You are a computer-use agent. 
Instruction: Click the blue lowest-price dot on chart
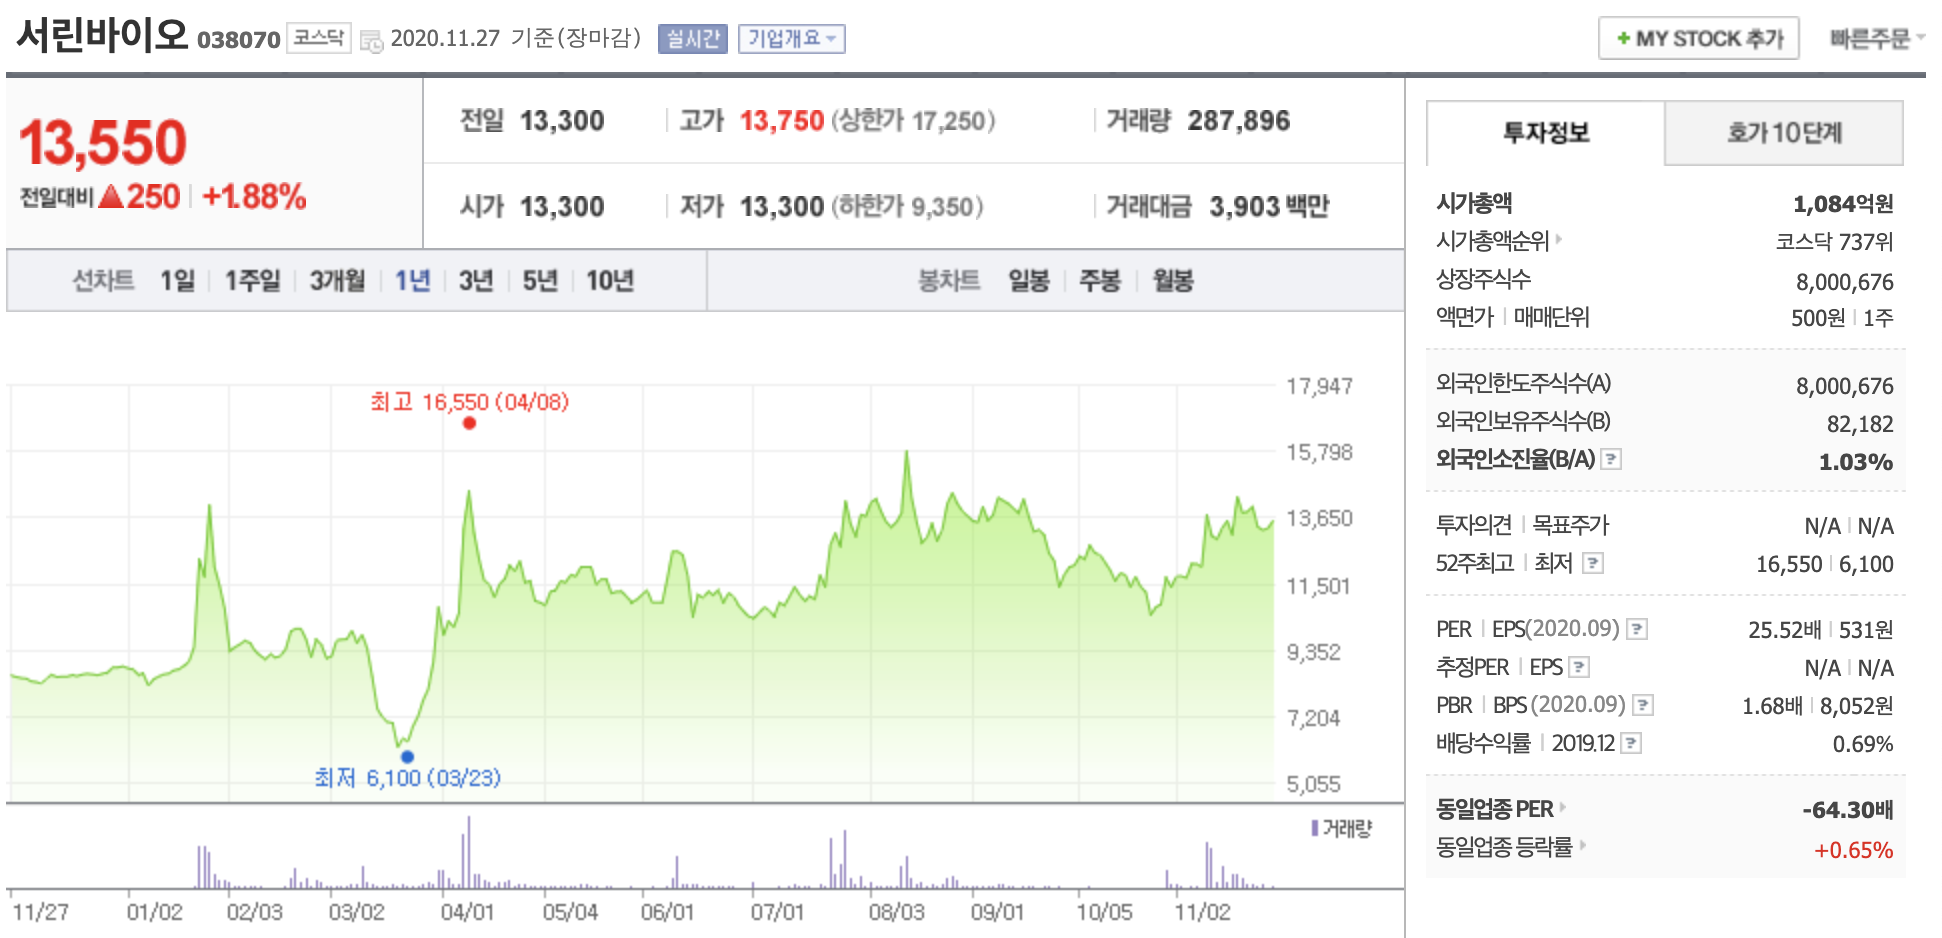(407, 756)
